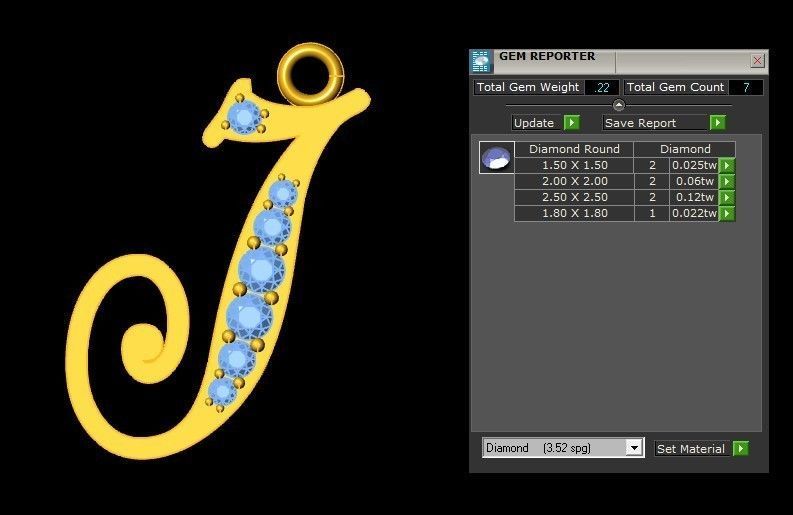Click green arrow on 1.50 X 1.50 row
Image resolution: width=793 pixels, height=515 pixels.
[x=727, y=165]
